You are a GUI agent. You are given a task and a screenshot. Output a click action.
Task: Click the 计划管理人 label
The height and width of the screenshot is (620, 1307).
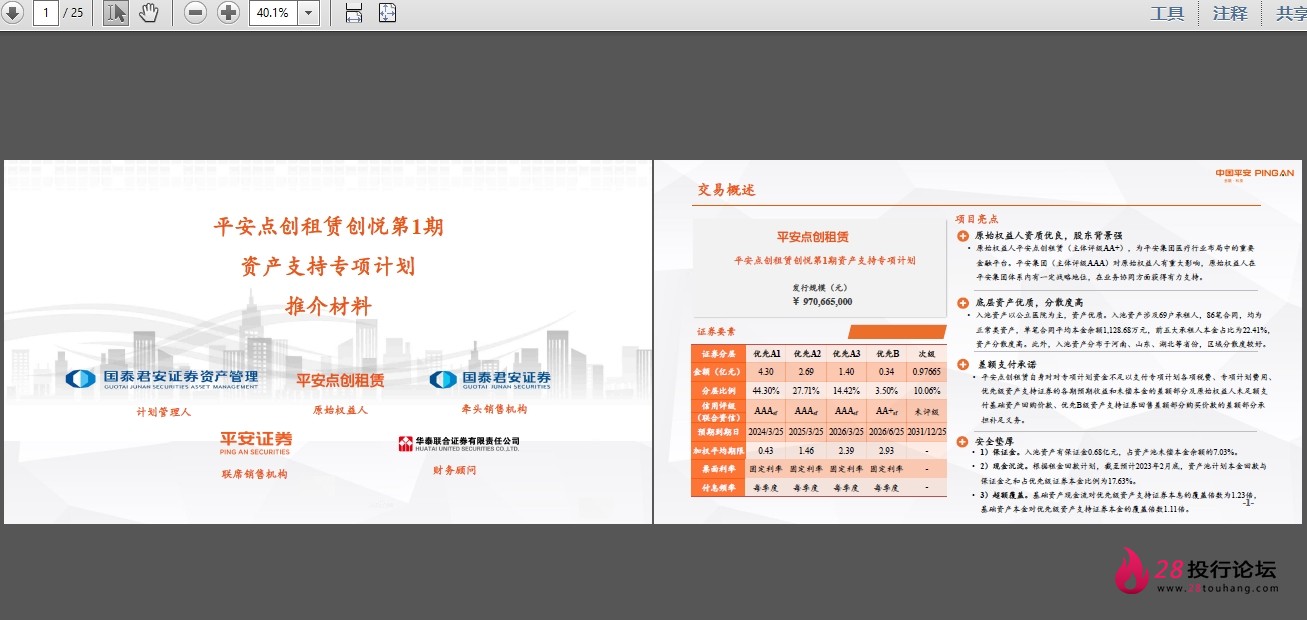[164, 411]
